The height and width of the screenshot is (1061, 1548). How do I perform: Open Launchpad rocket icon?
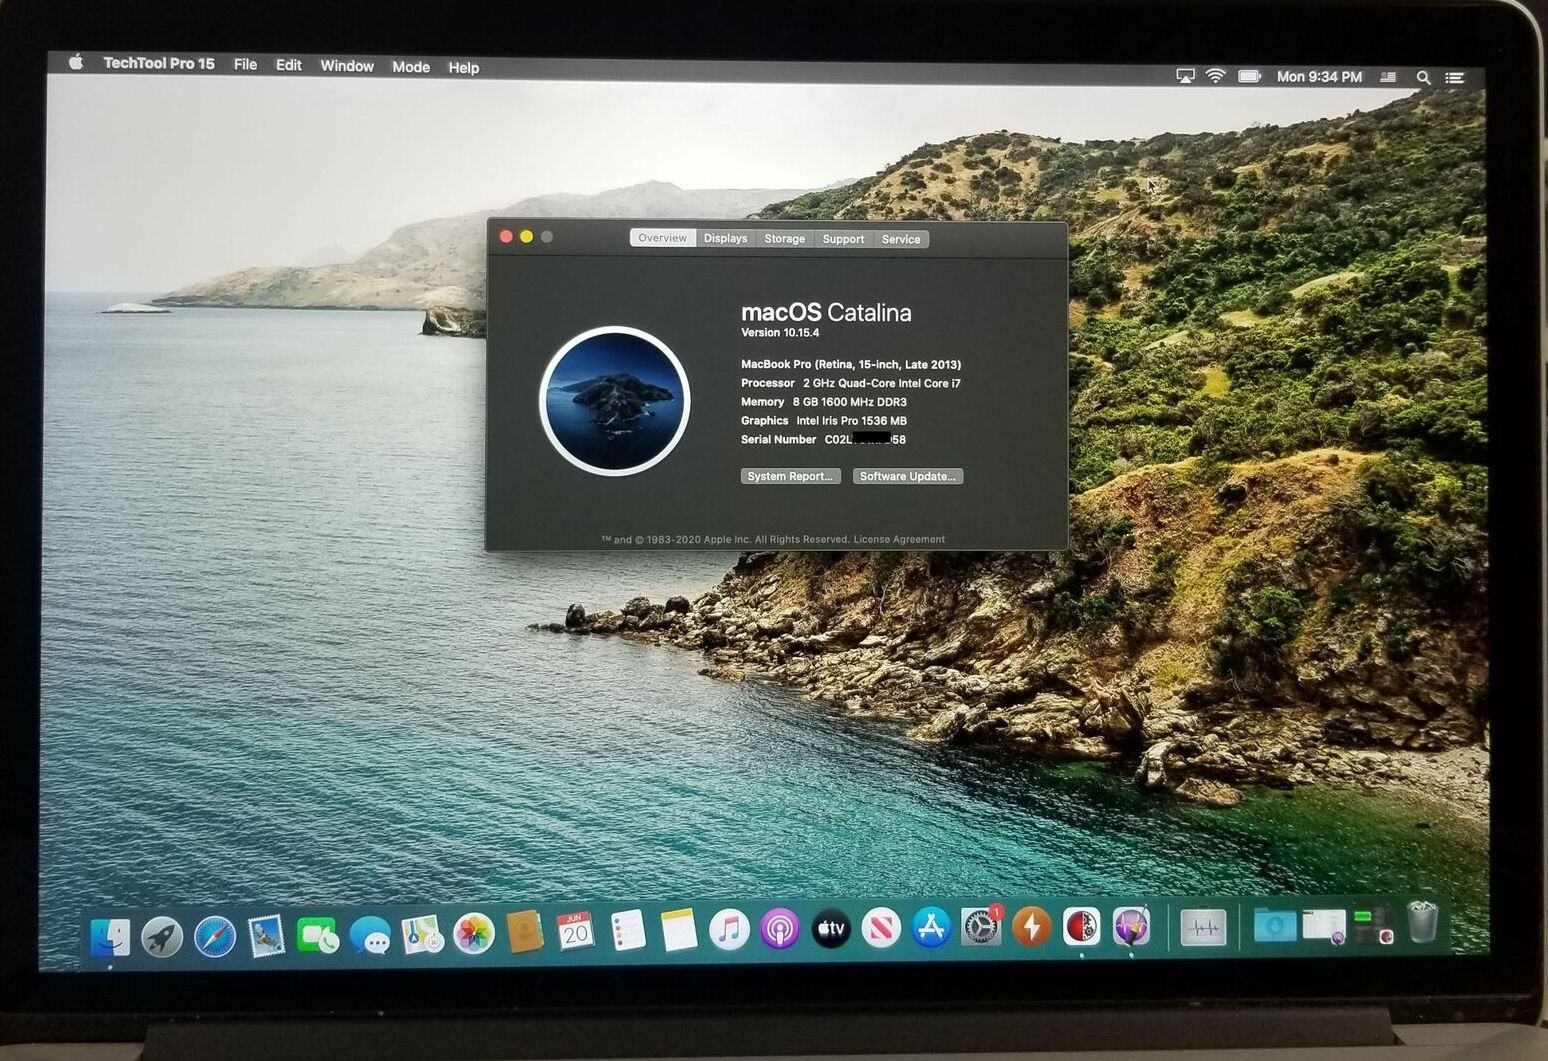(x=162, y=937)
